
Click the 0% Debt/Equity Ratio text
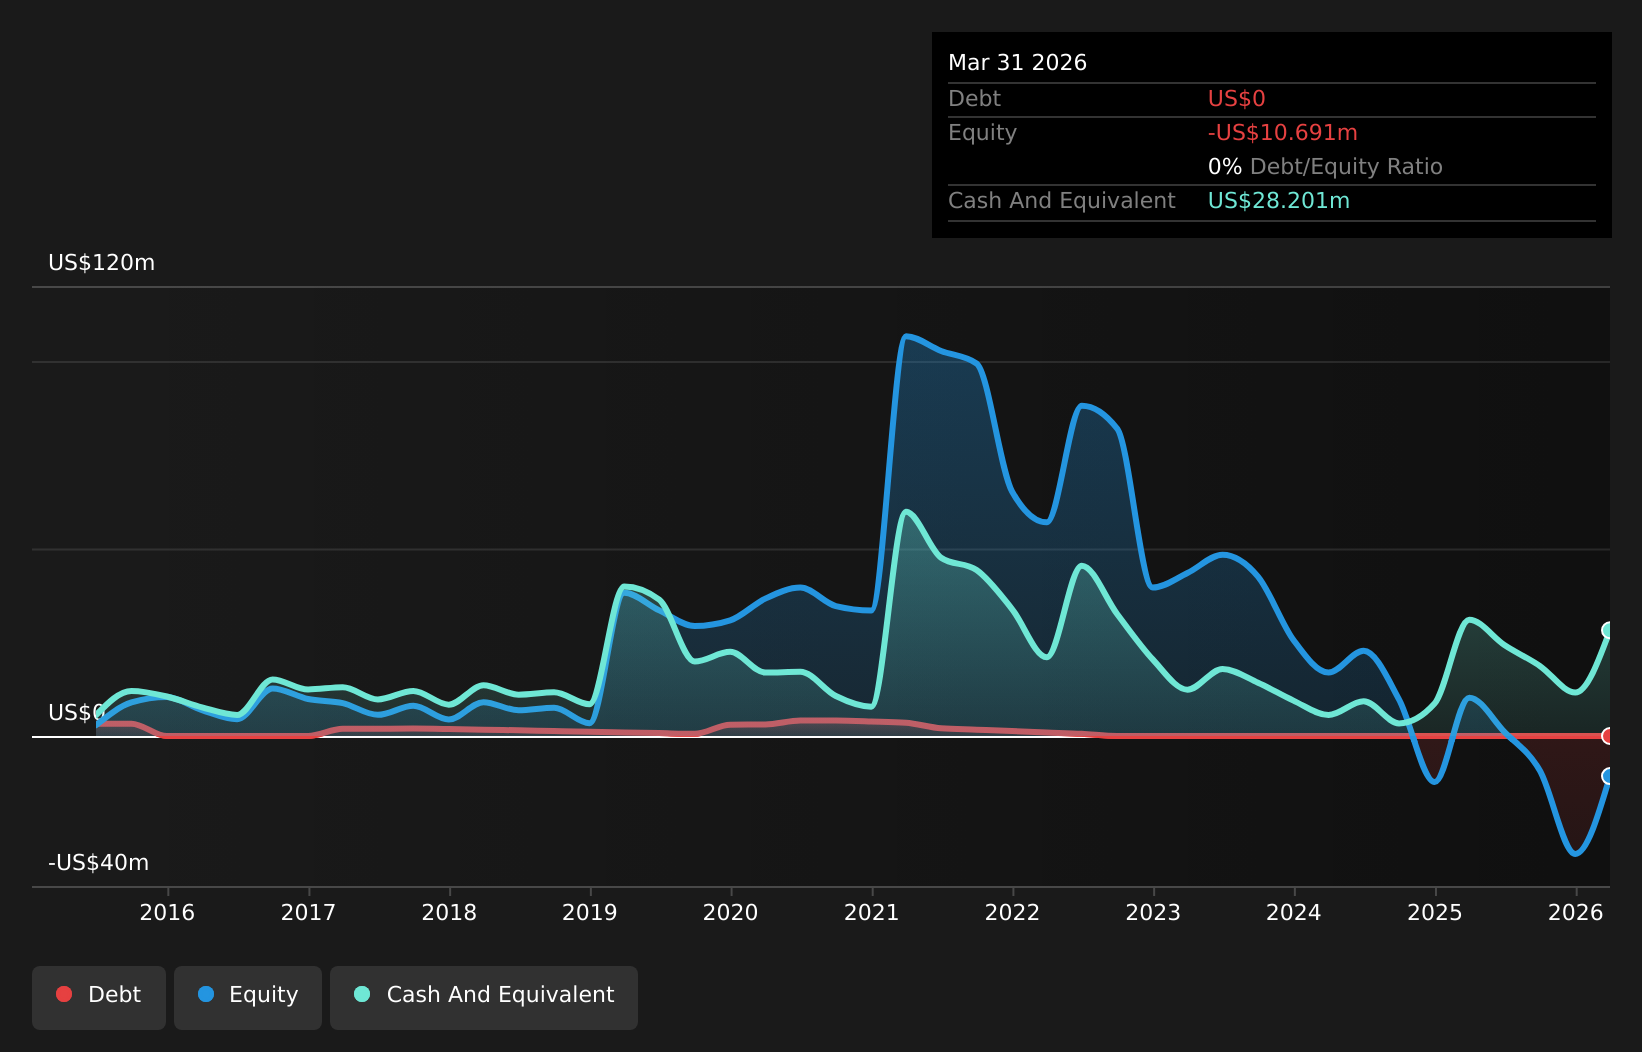[1325, 167]
